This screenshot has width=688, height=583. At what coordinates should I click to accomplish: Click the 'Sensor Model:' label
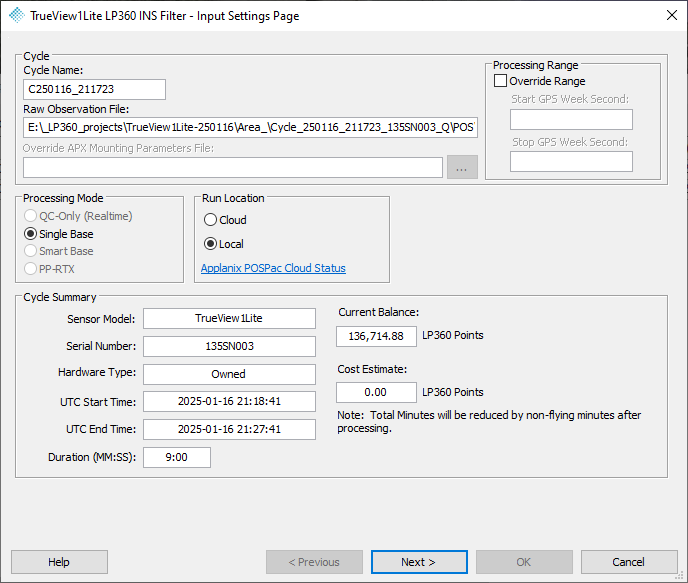(101, 319)
